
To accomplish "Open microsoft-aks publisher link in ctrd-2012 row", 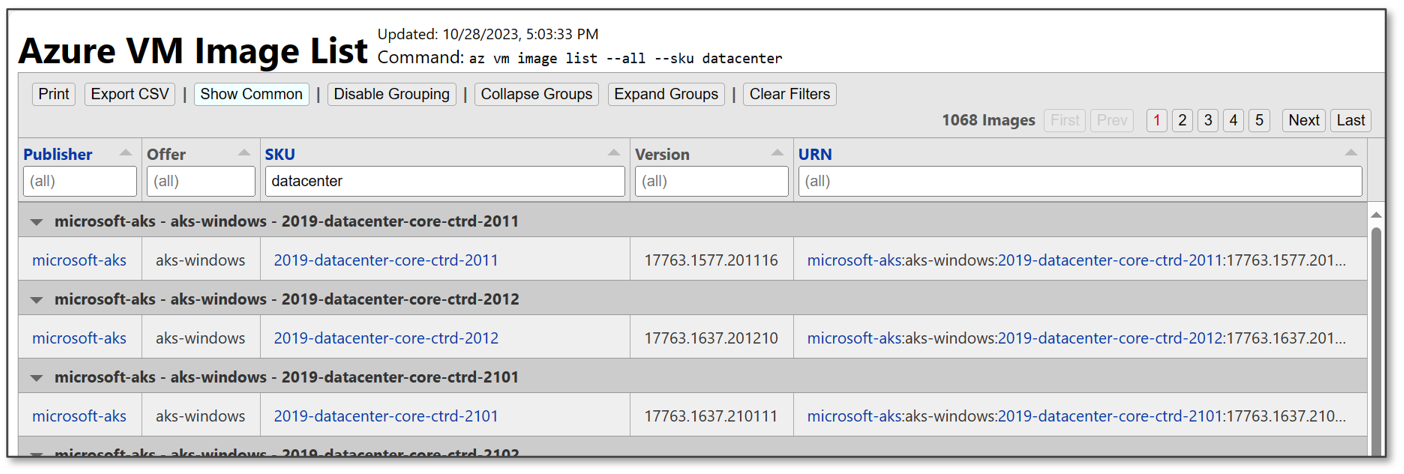I will tap(79, 338).
